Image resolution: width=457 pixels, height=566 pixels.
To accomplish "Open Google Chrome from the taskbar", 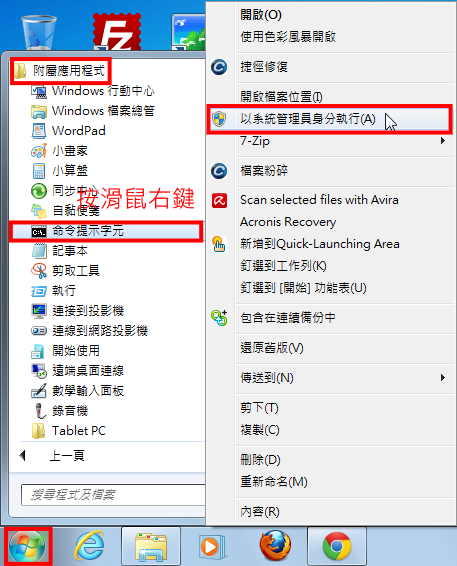I will pyautogui.click(x=337, y=547).
